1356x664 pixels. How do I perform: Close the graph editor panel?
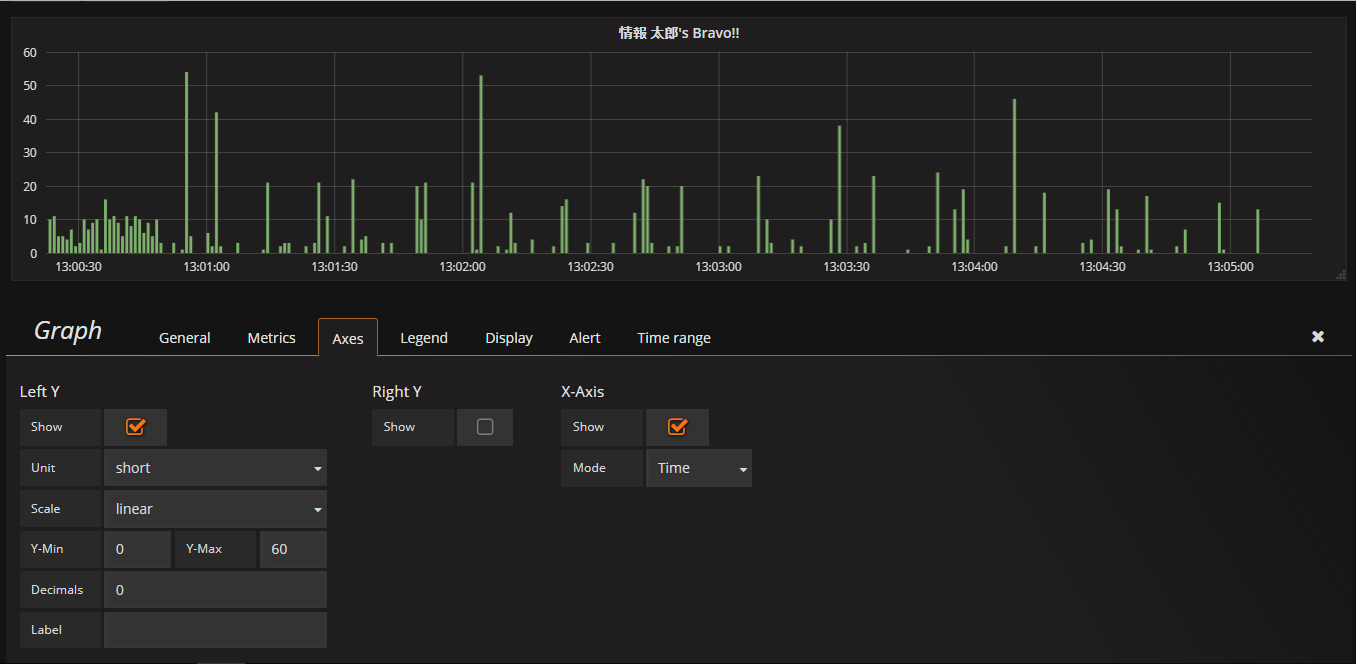[x=1317, y=337]
